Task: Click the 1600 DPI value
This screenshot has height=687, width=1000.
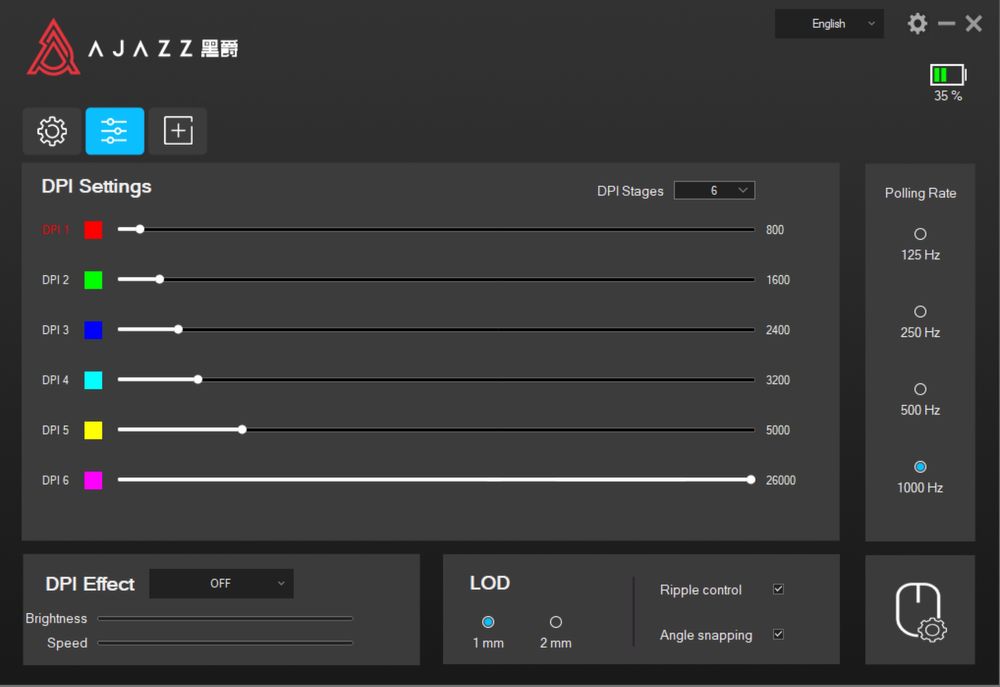Action: [x=778, y=280]
